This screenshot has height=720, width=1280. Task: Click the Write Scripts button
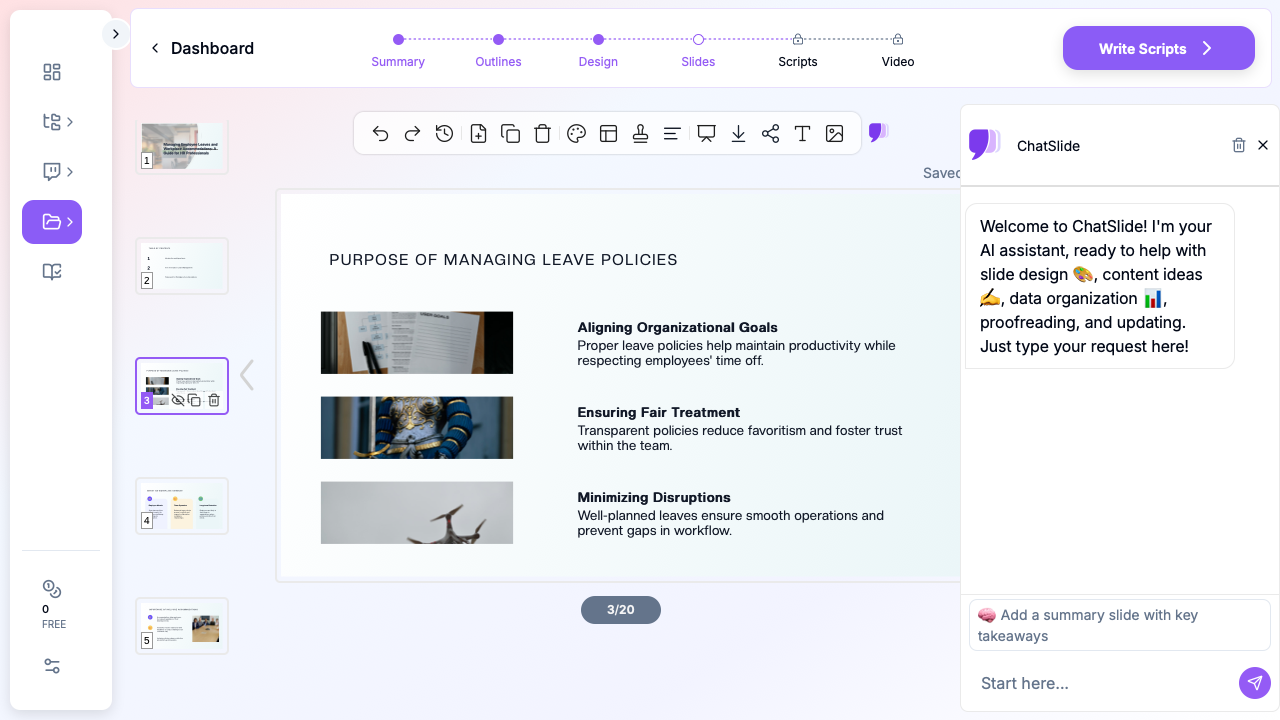click(1158, 48)
